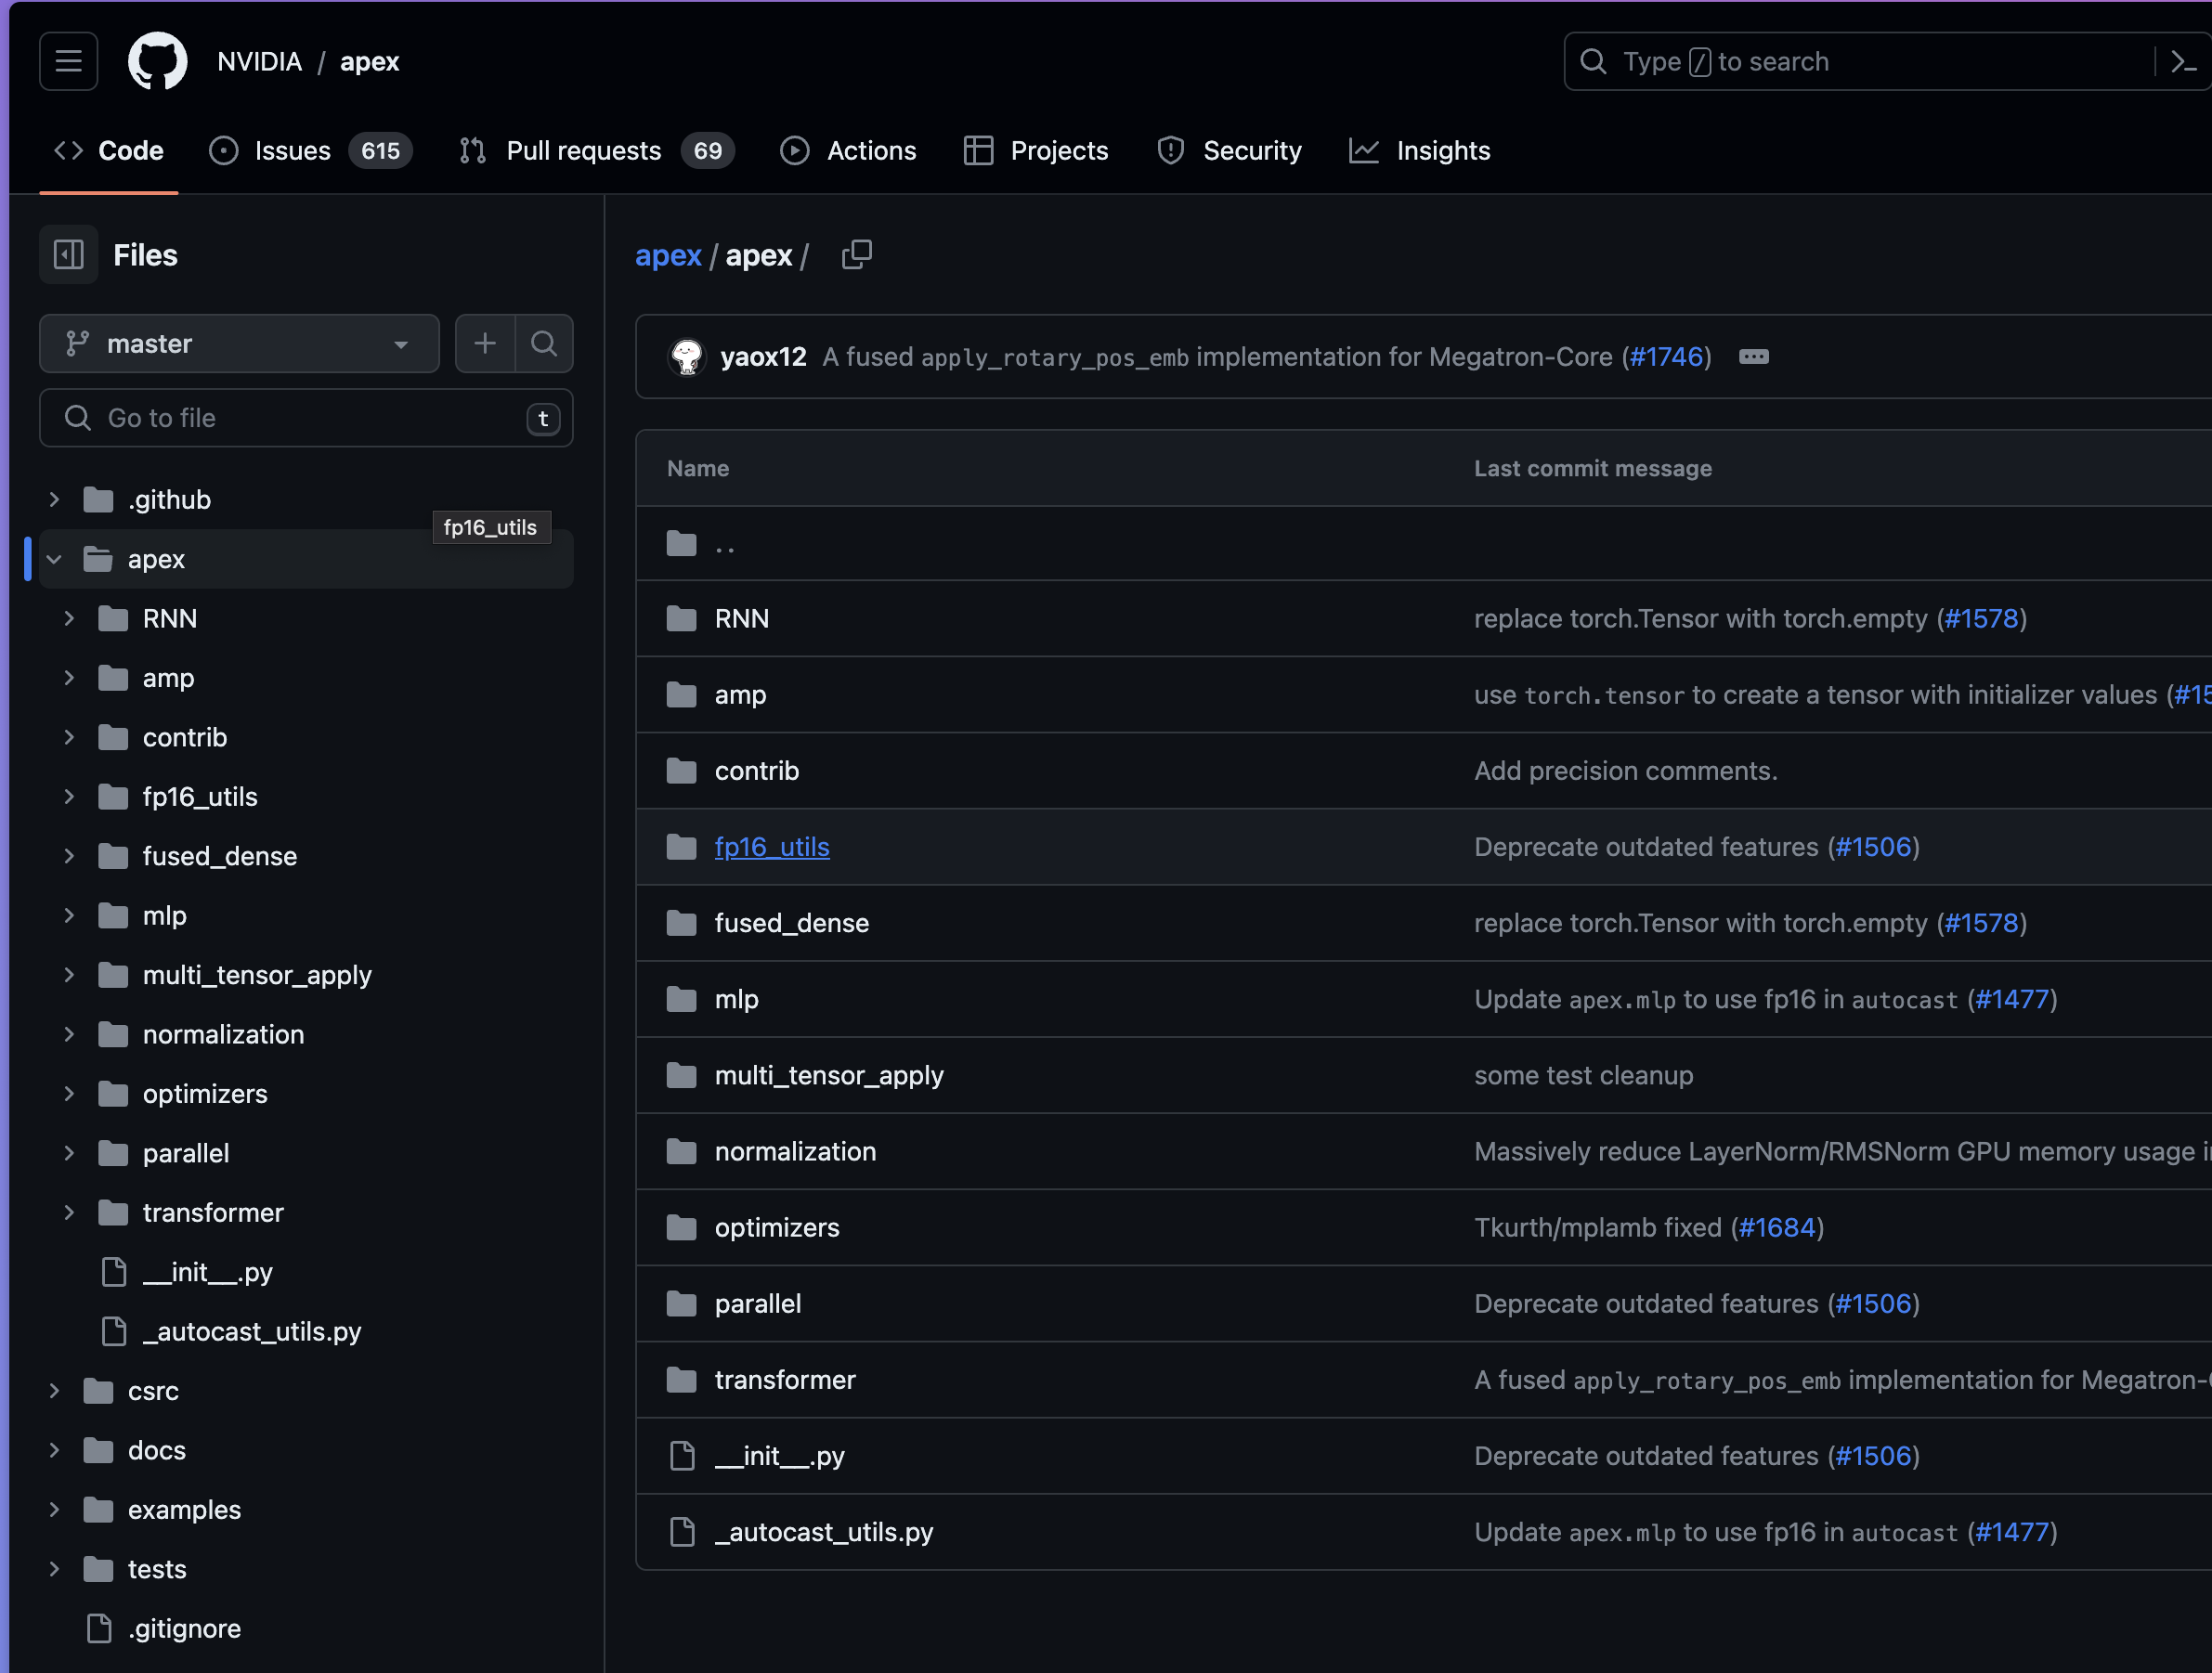The height and width of the screenshot is (1673, 2212).
Task: Click the optimizers folder icon in the table
Action: 682,1228
